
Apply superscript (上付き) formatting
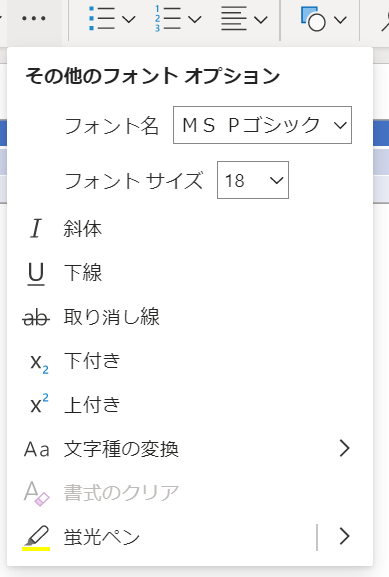tap(190, 405)
